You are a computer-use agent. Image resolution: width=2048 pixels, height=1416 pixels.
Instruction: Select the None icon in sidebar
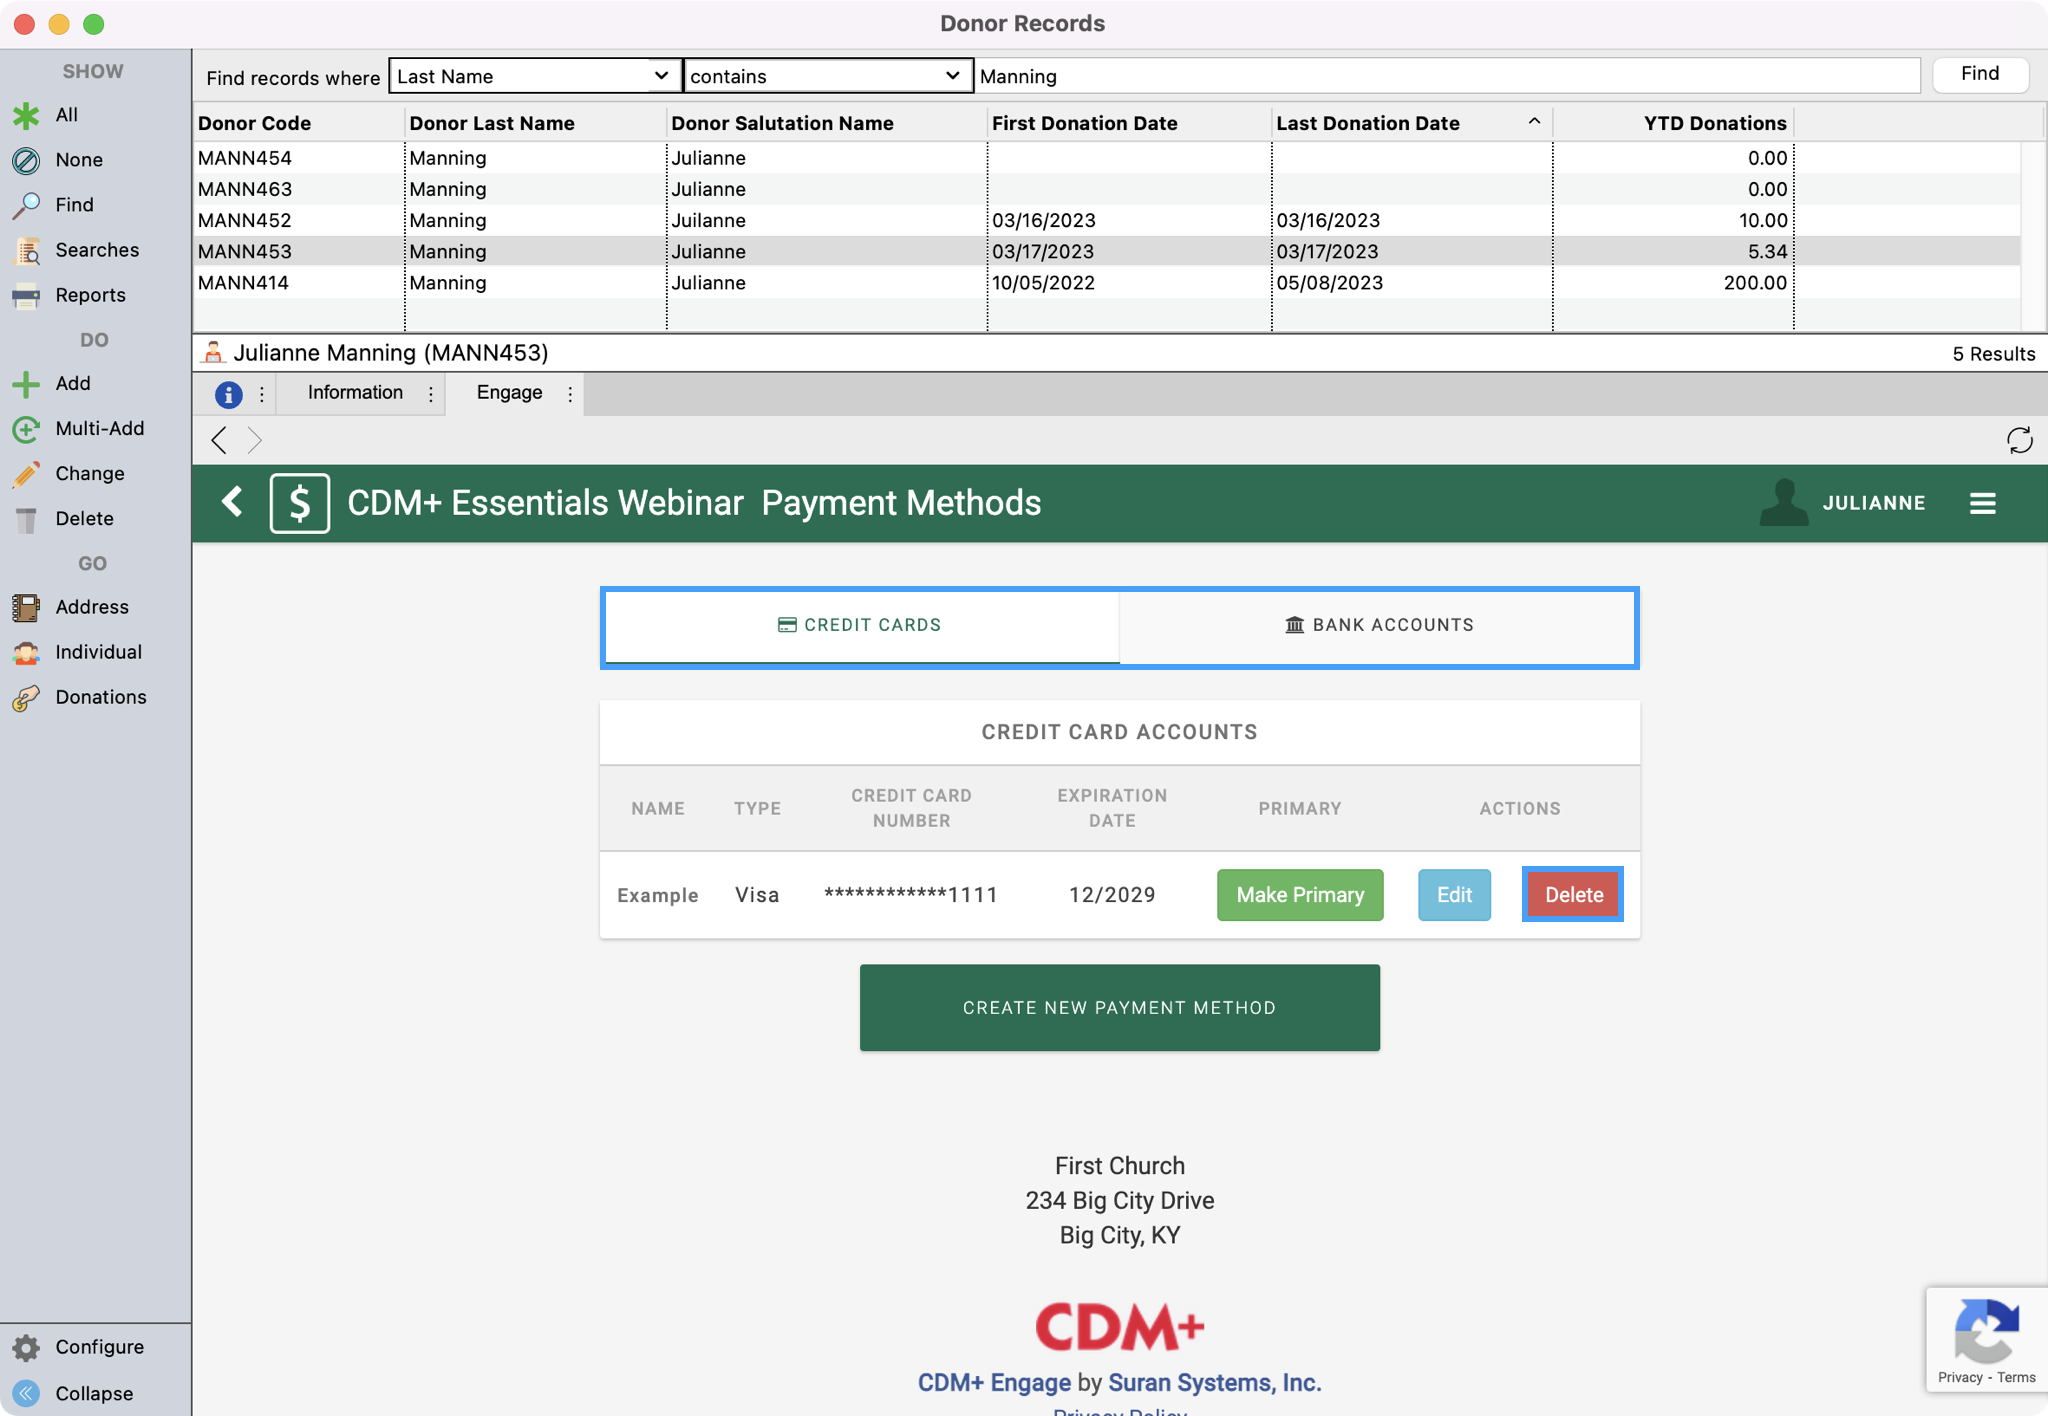[x=26, y=160]
